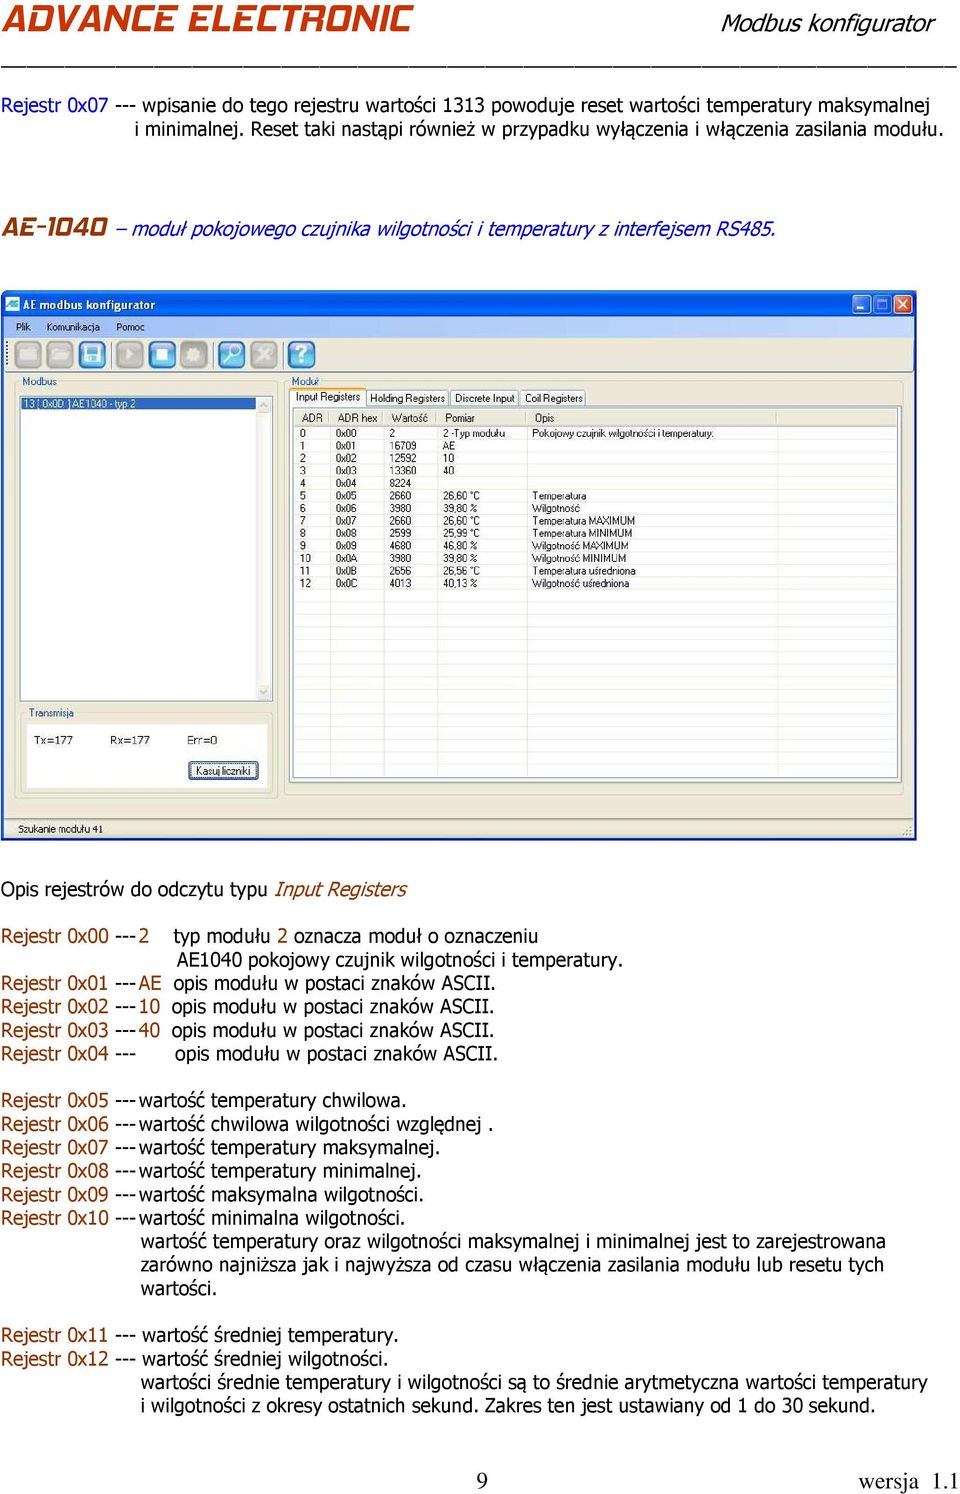Click the Wartość column header

(x=410, y=418)
